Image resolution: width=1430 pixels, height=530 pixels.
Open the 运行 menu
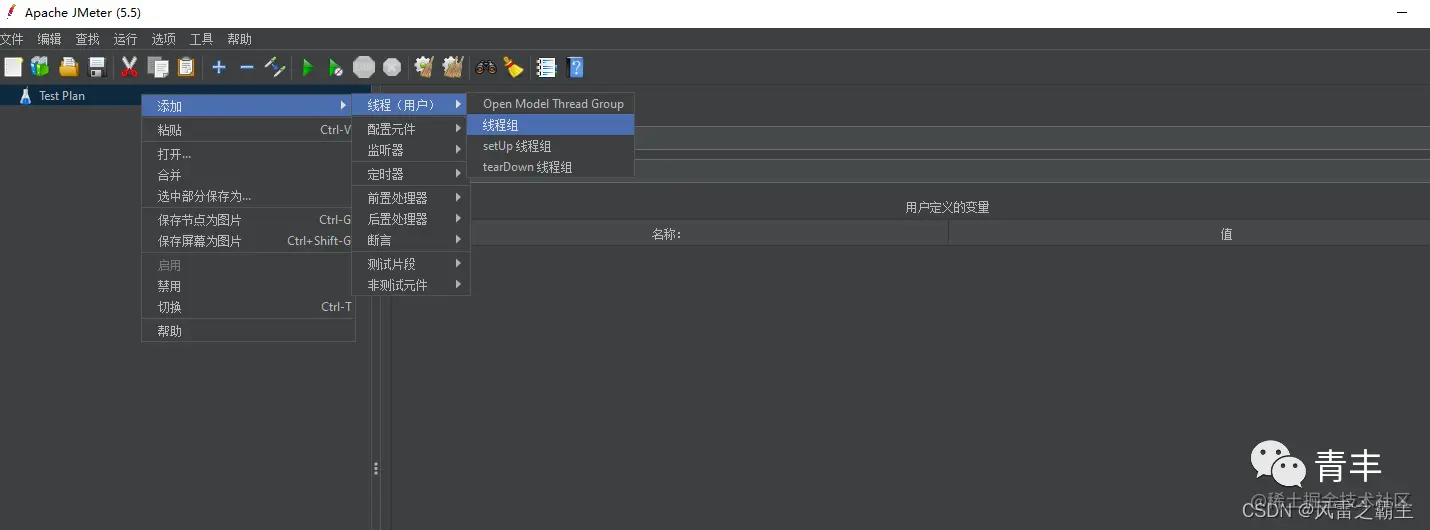click(125, 39)
